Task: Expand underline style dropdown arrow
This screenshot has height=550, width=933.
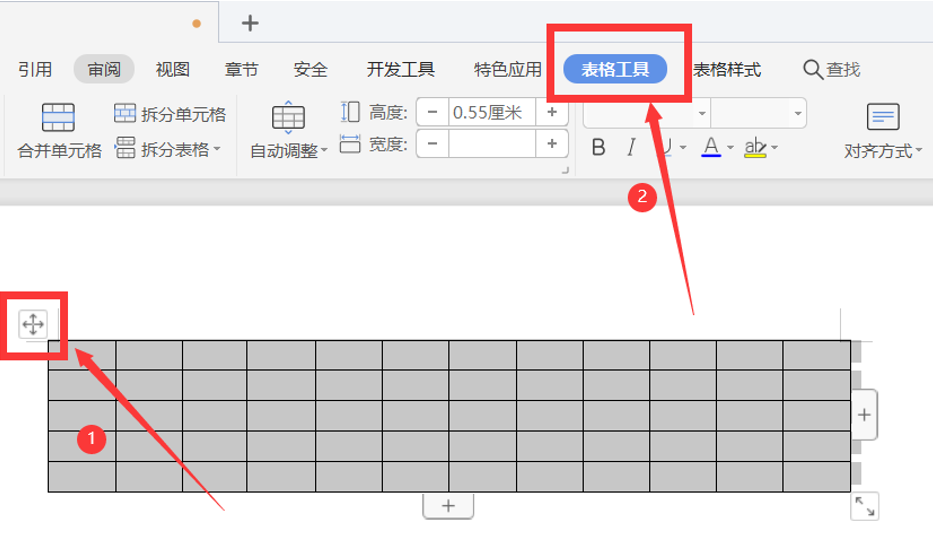Action: (x=682, y=147)
